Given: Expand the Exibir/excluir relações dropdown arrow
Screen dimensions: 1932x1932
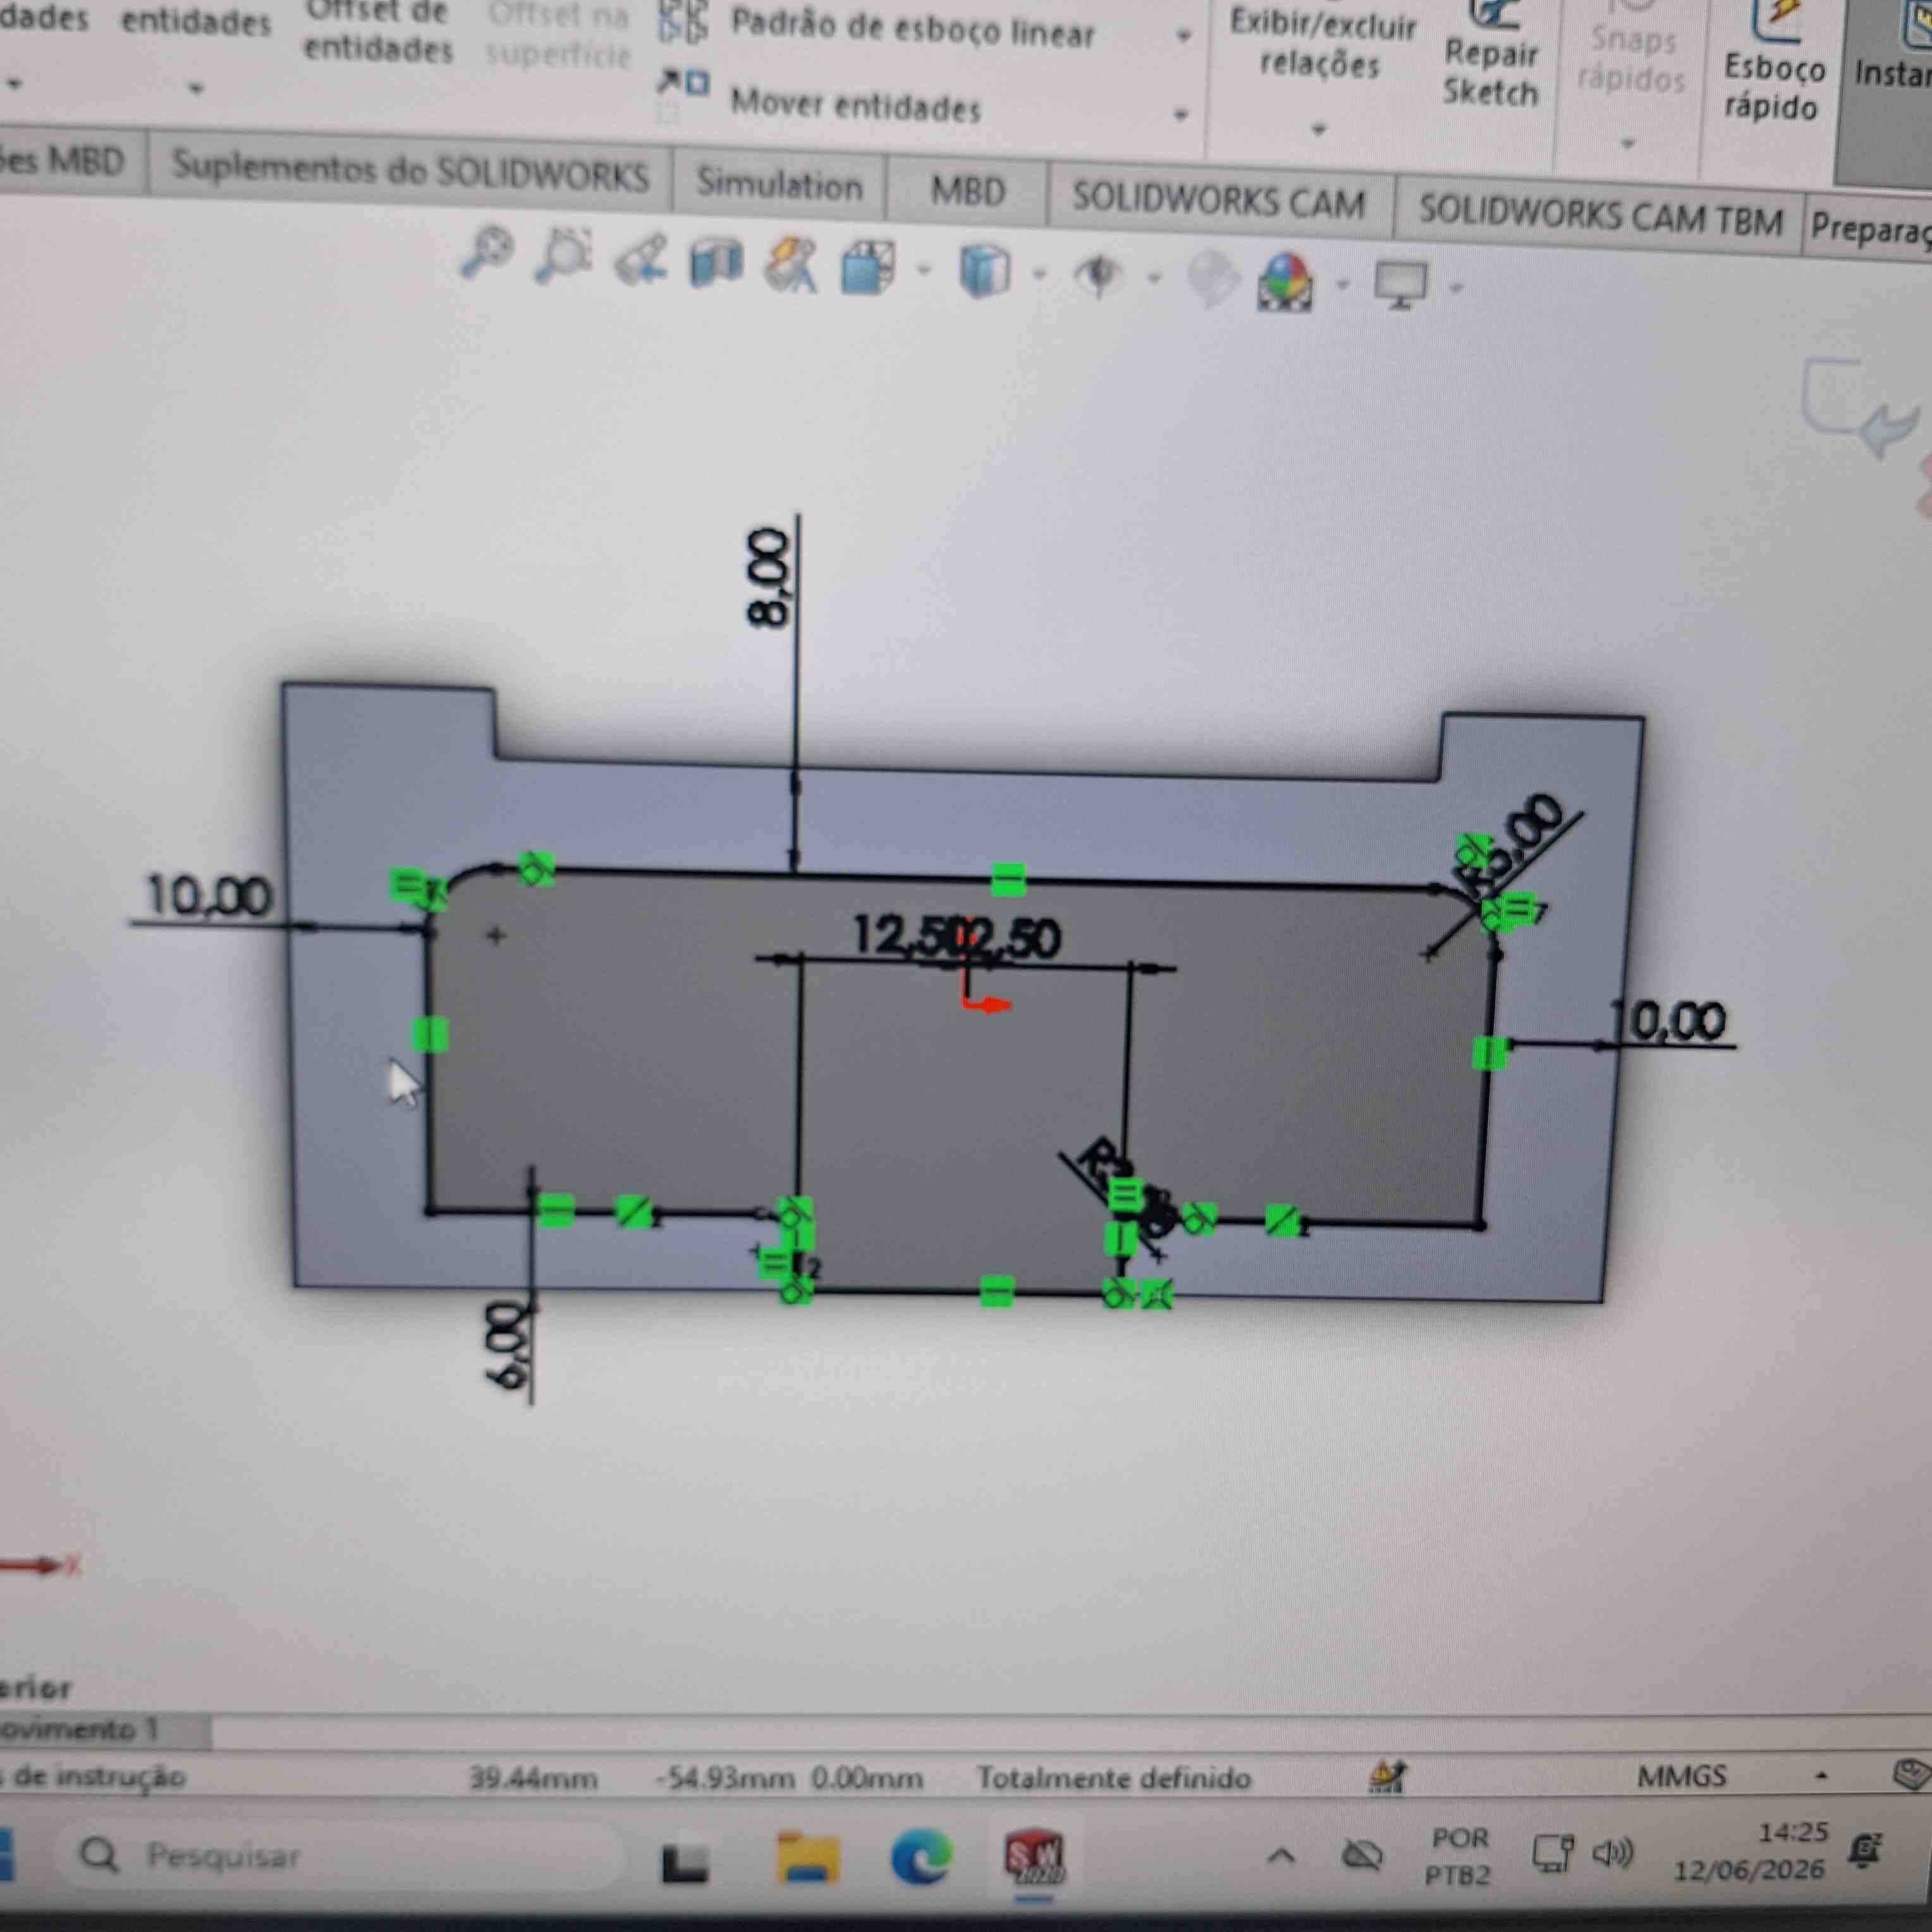Looking at the screenshot, I should click(1319, 129).
